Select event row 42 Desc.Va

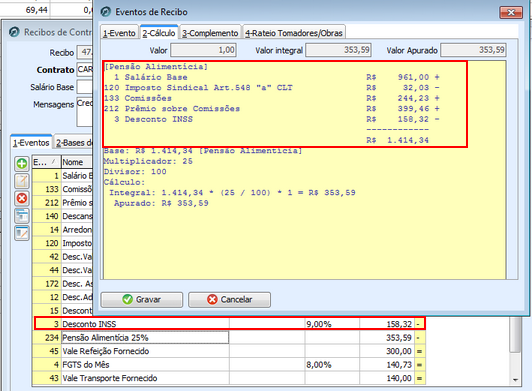click(x=62, y=257)
